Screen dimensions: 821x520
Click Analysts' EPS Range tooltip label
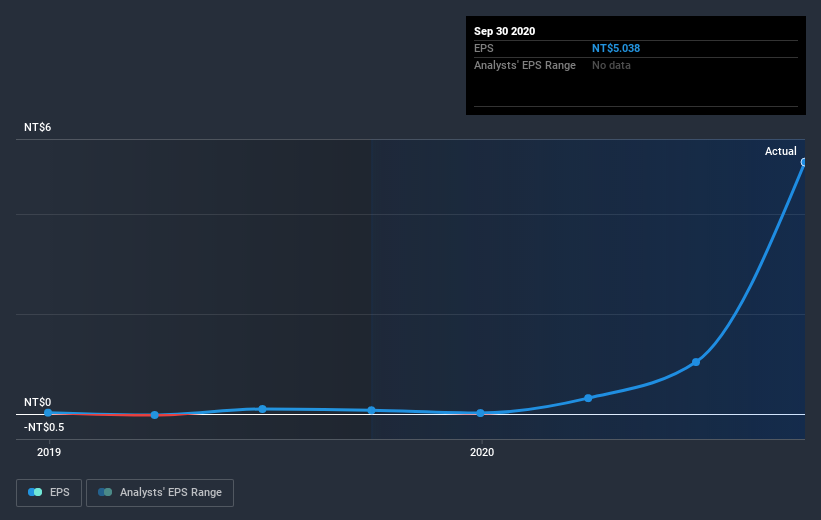pos(525,65)
